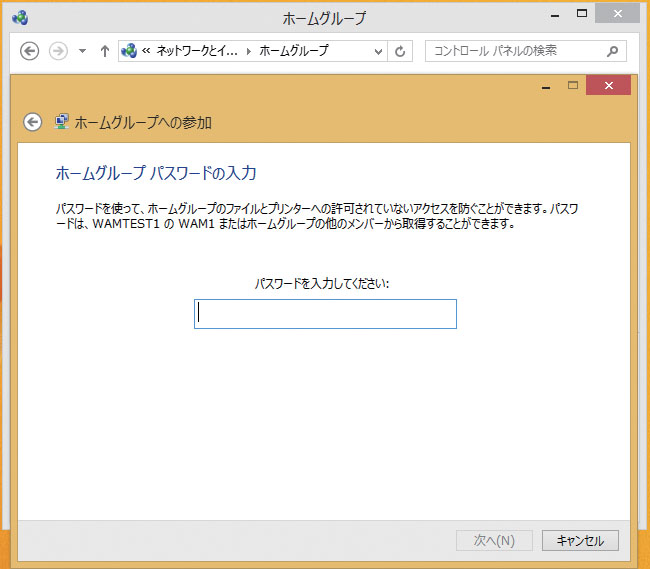Select the ネットワークとイ... breadcrumb

[197, 51]
